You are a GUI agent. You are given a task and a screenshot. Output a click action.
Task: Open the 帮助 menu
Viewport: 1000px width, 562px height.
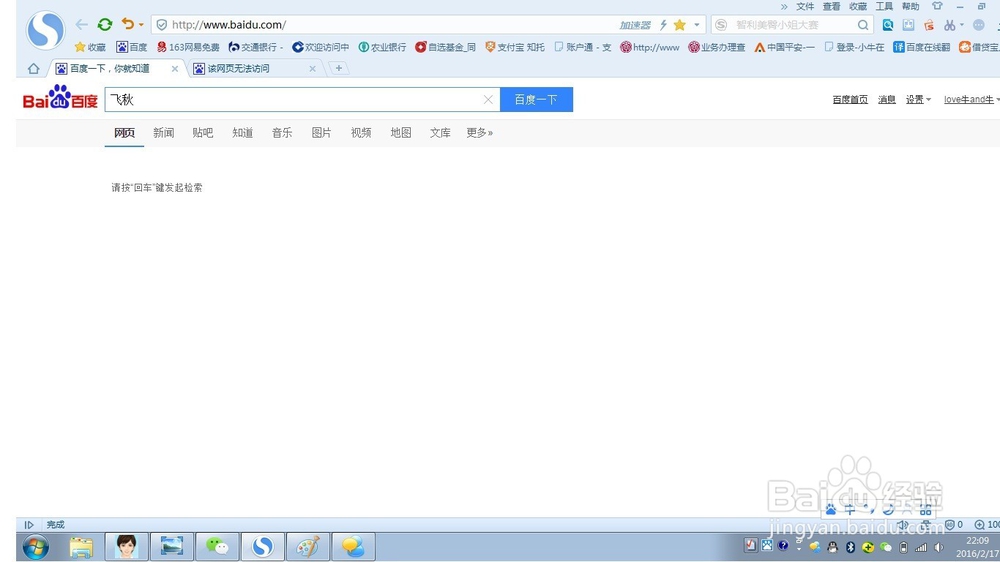point(910,6)
